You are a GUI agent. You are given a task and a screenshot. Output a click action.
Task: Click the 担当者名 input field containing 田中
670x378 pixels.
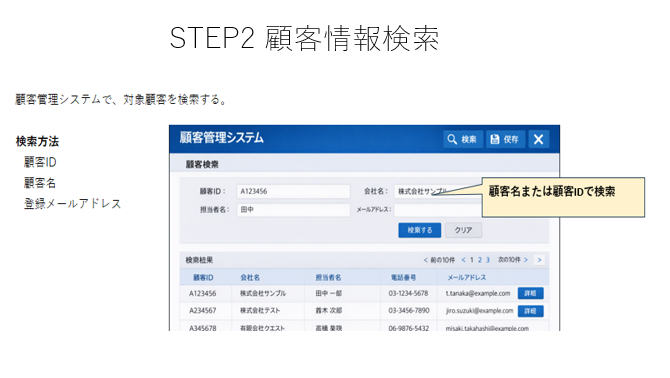(x=293, y=210)
